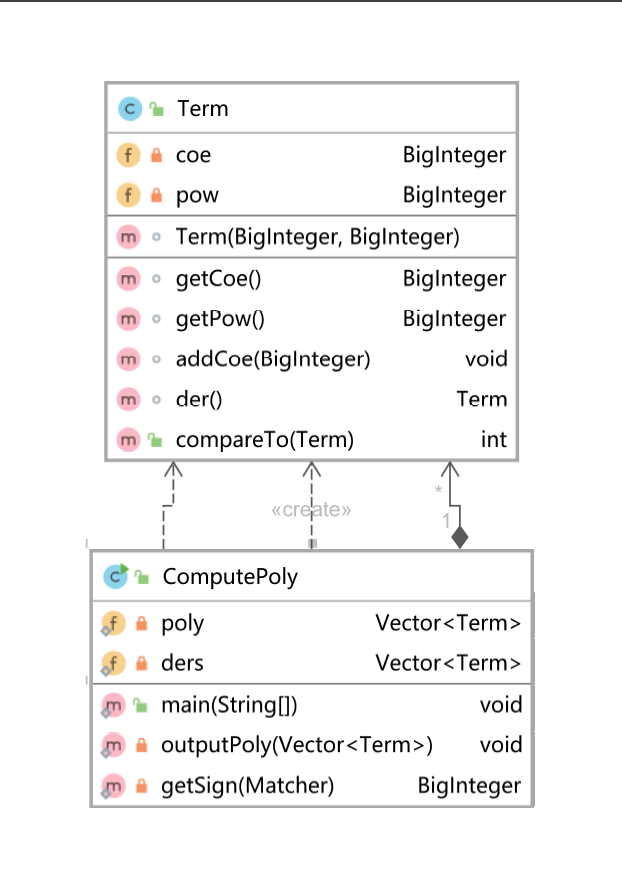The image size is (622, 887).
Task: Click the field icon next to pow
Action: (x=129, y=195)
